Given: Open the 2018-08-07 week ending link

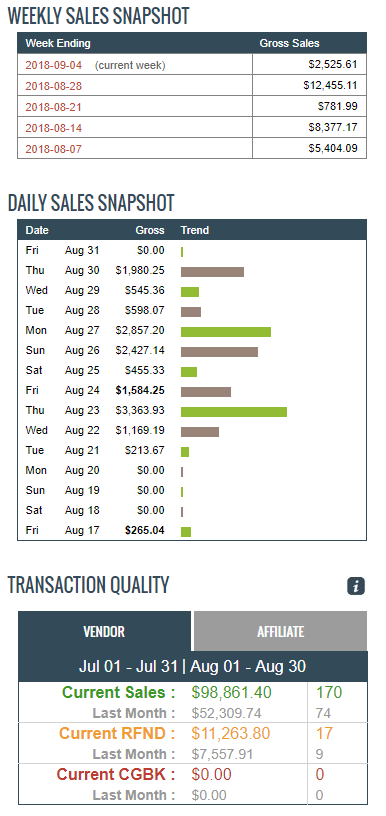Looking at the screenshot, I should click(x=54, y=149).
